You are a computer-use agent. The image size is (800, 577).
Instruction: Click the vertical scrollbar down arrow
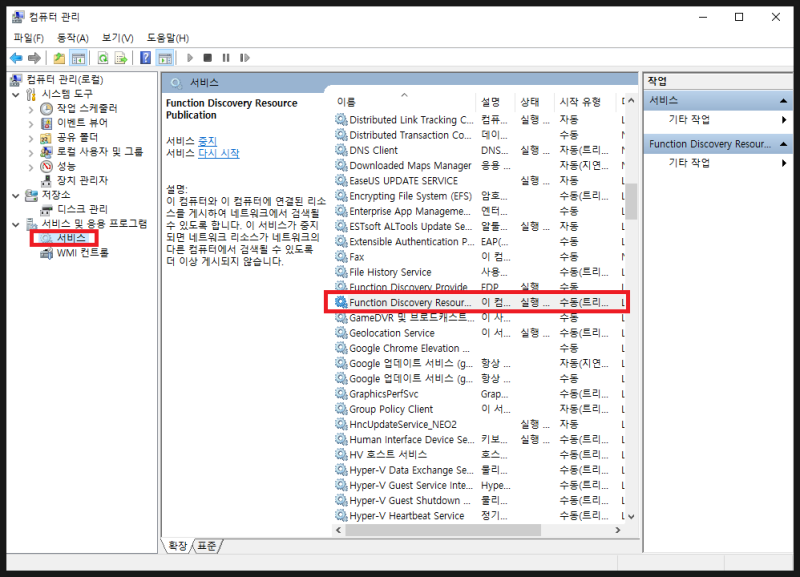(632, 516)
